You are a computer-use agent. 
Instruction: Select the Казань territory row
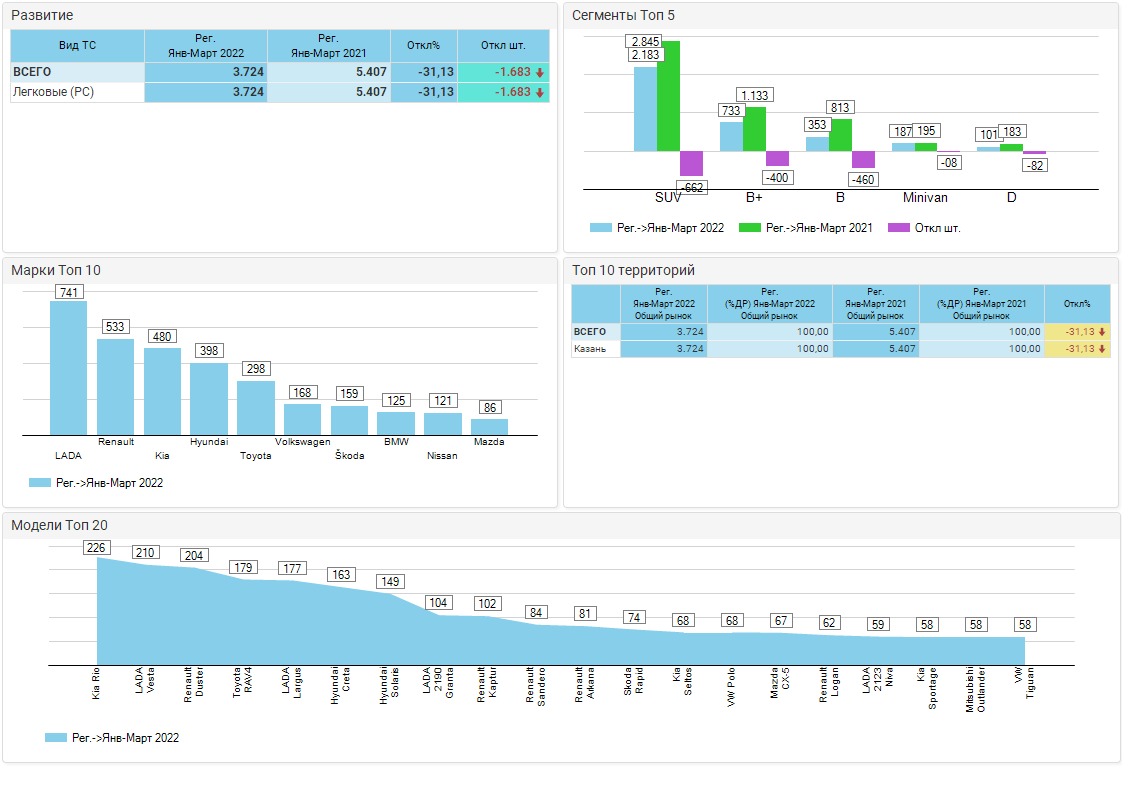[588, 349]
